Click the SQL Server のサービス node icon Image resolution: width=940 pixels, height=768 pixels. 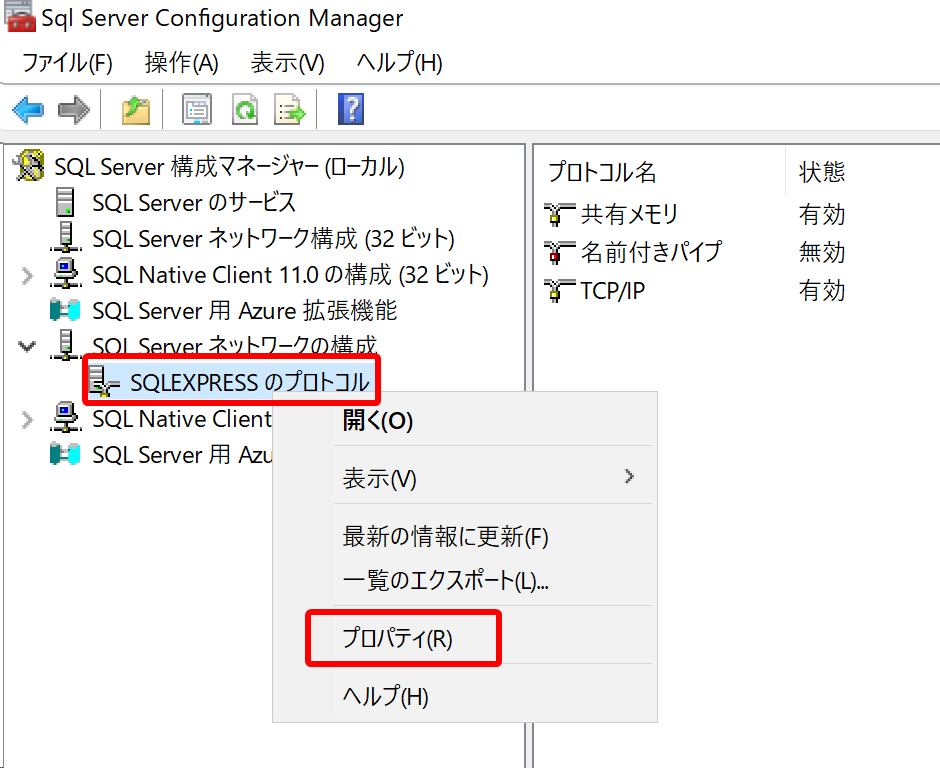[65, 202]
